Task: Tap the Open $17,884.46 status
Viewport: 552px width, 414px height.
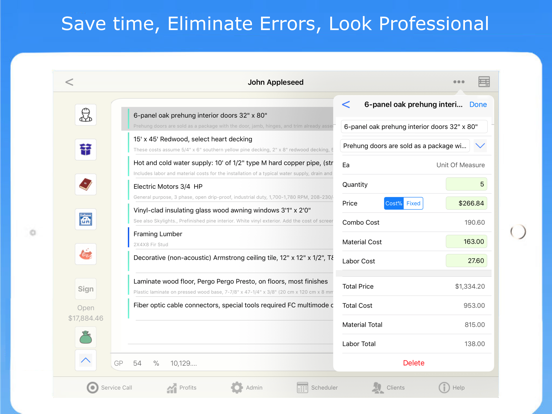Action: coord(86,313)
